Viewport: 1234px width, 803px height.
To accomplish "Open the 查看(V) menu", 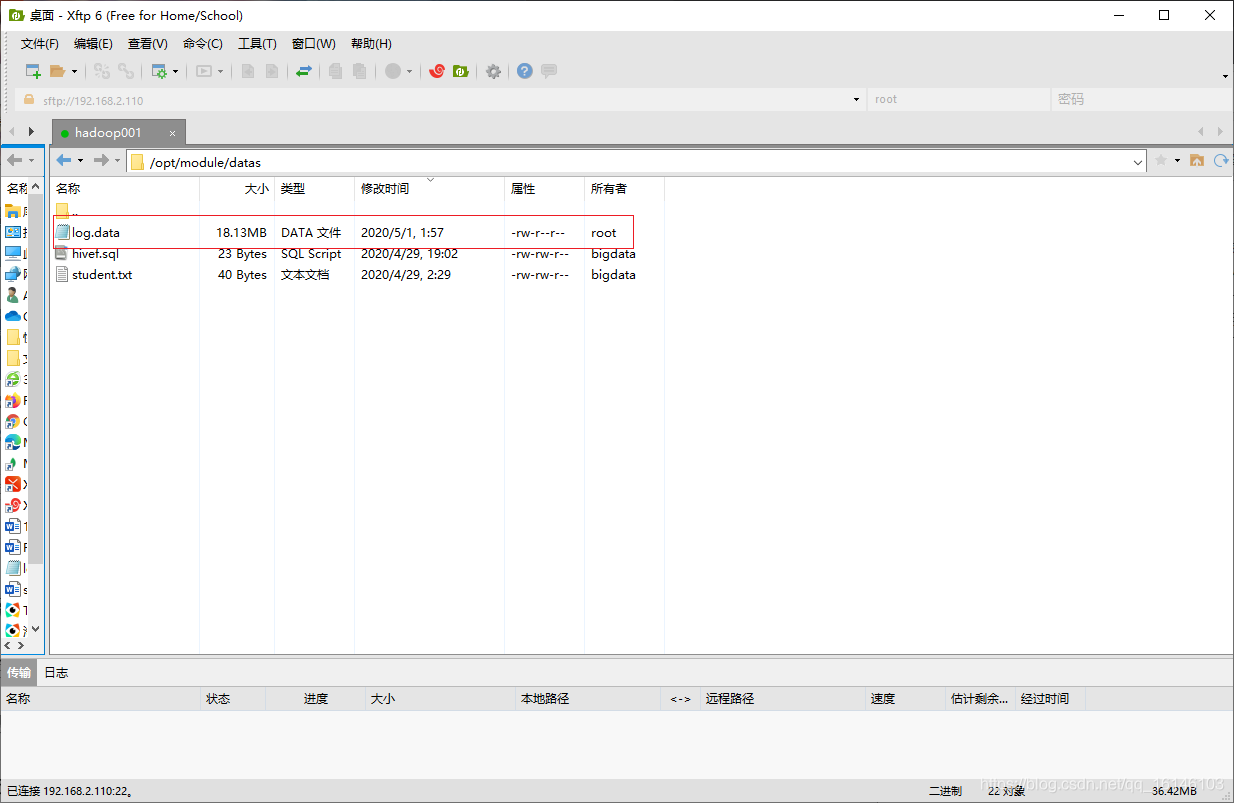I will 148,44.
